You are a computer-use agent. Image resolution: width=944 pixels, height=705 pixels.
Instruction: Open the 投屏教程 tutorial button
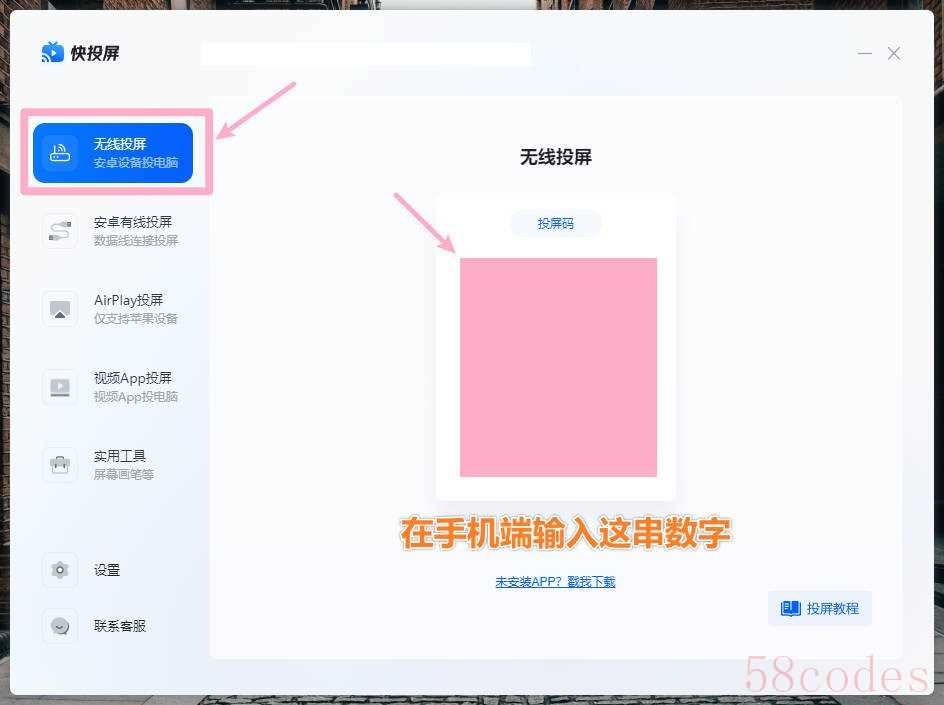tap(819, 608)
